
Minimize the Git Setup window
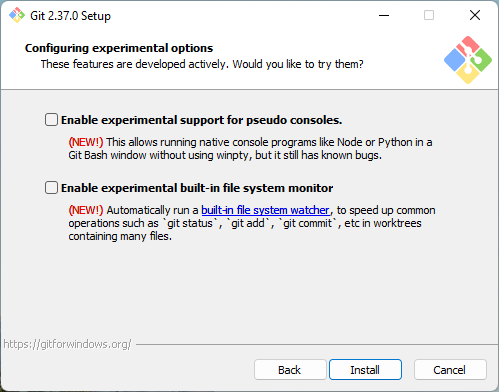[384, 15]
